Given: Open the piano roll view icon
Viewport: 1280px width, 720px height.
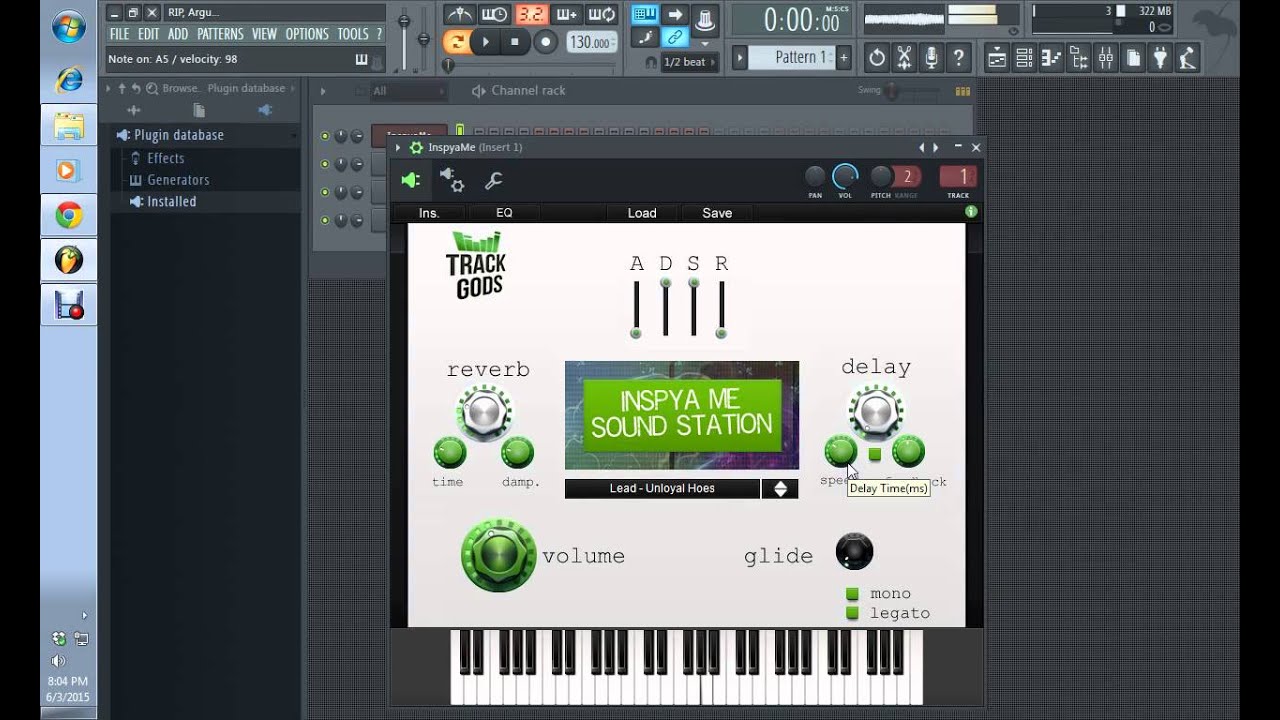Looking at the screenshot, I should [1051, 57].
